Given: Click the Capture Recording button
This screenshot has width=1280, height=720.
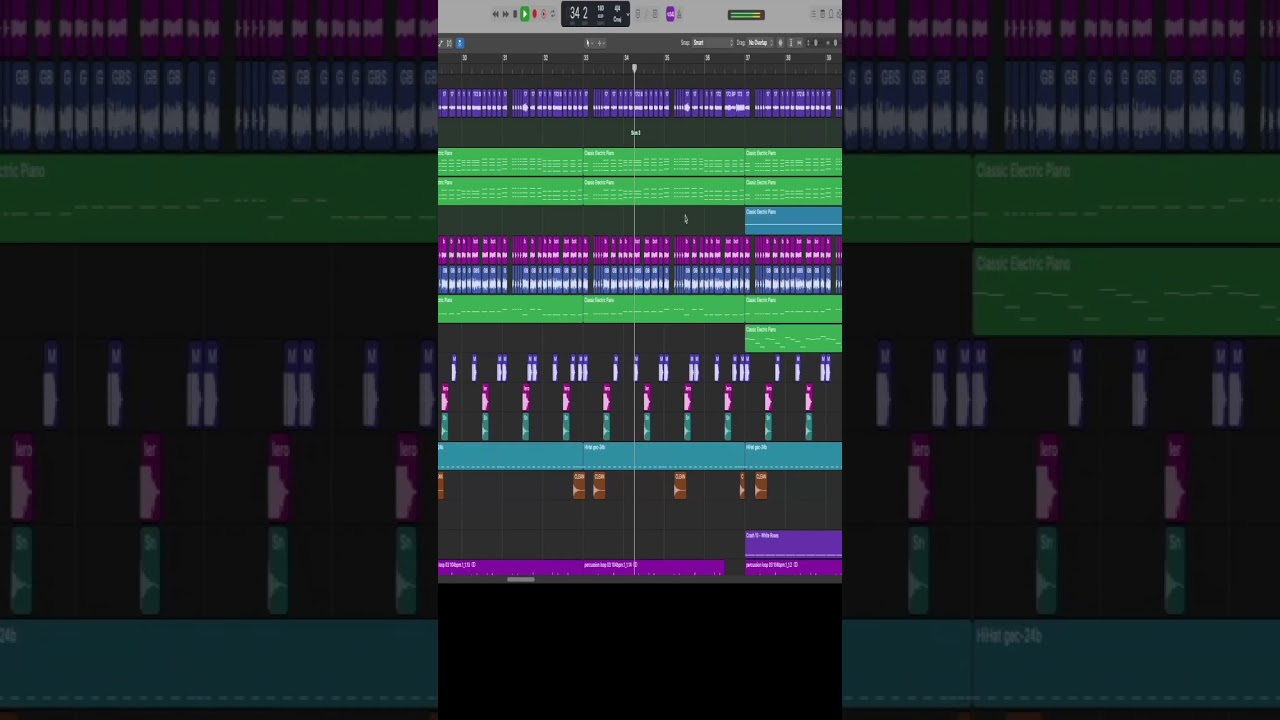Looking at the screenshot, I should pyautogui.click(x=544, y=14).
